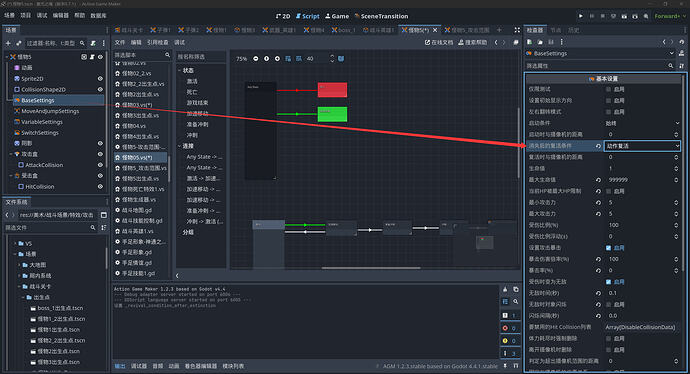Expand the VS folder in FileSystem
Screen dimensions: 690x374
click(15, 243)
